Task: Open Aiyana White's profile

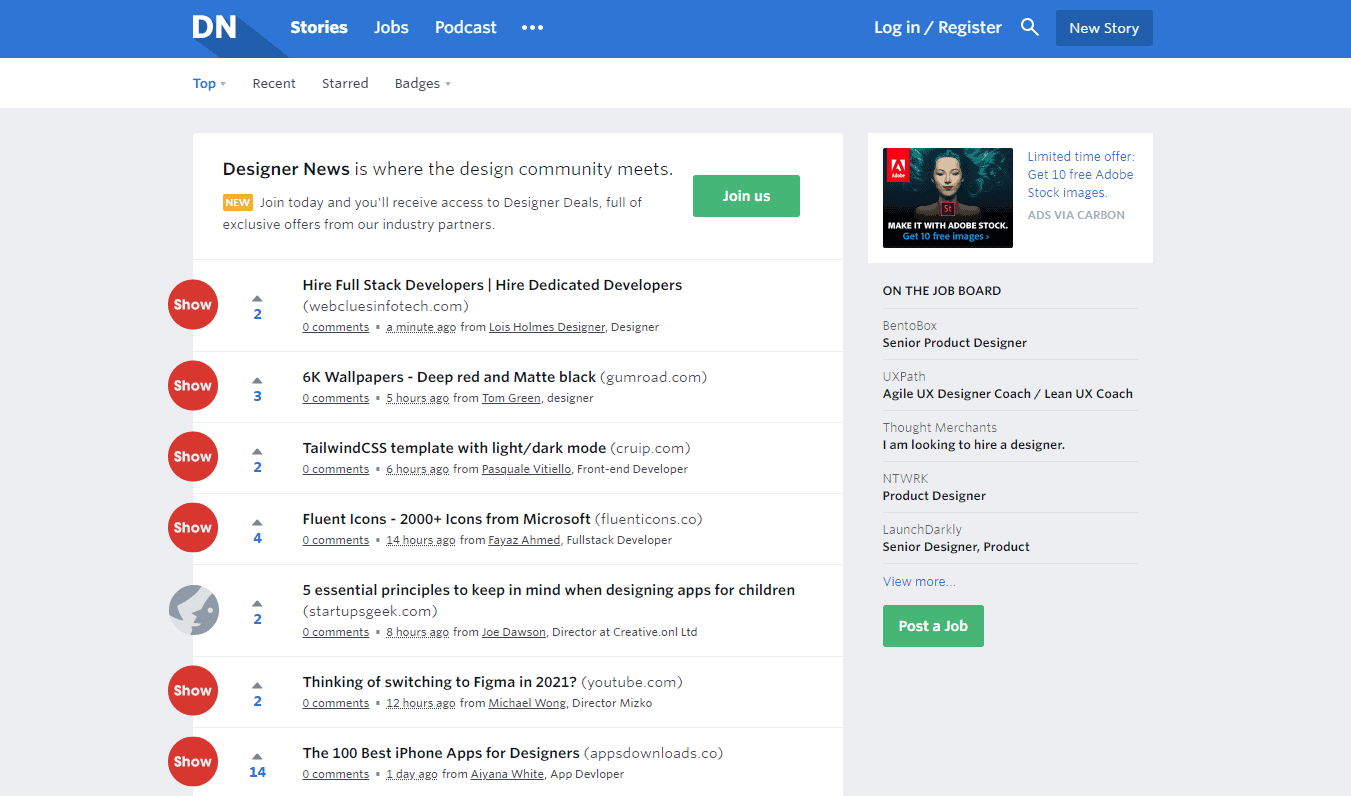Action: 508,774
